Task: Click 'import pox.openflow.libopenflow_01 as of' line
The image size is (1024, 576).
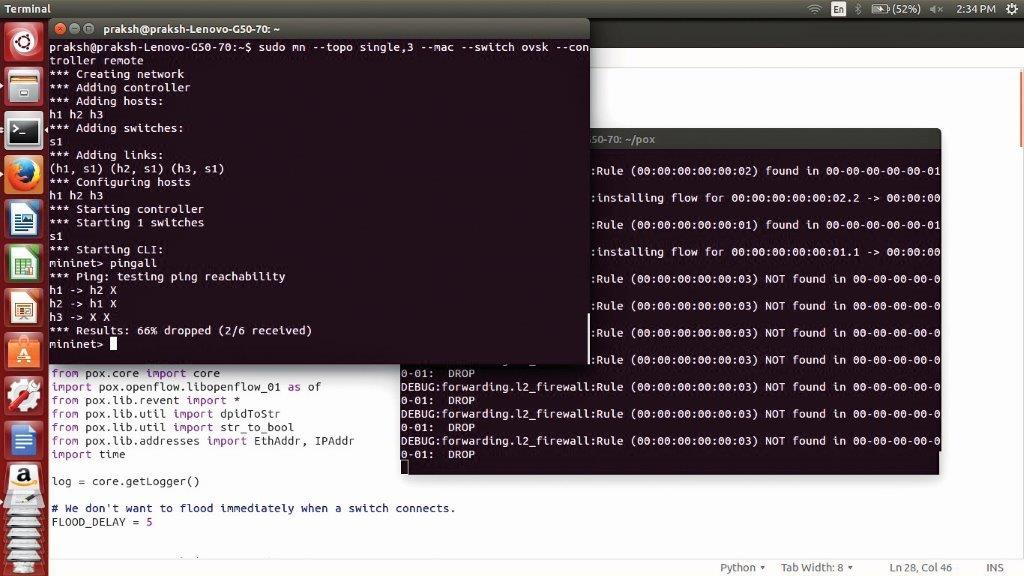Action: pyautogui.click(x=186, y=387)
